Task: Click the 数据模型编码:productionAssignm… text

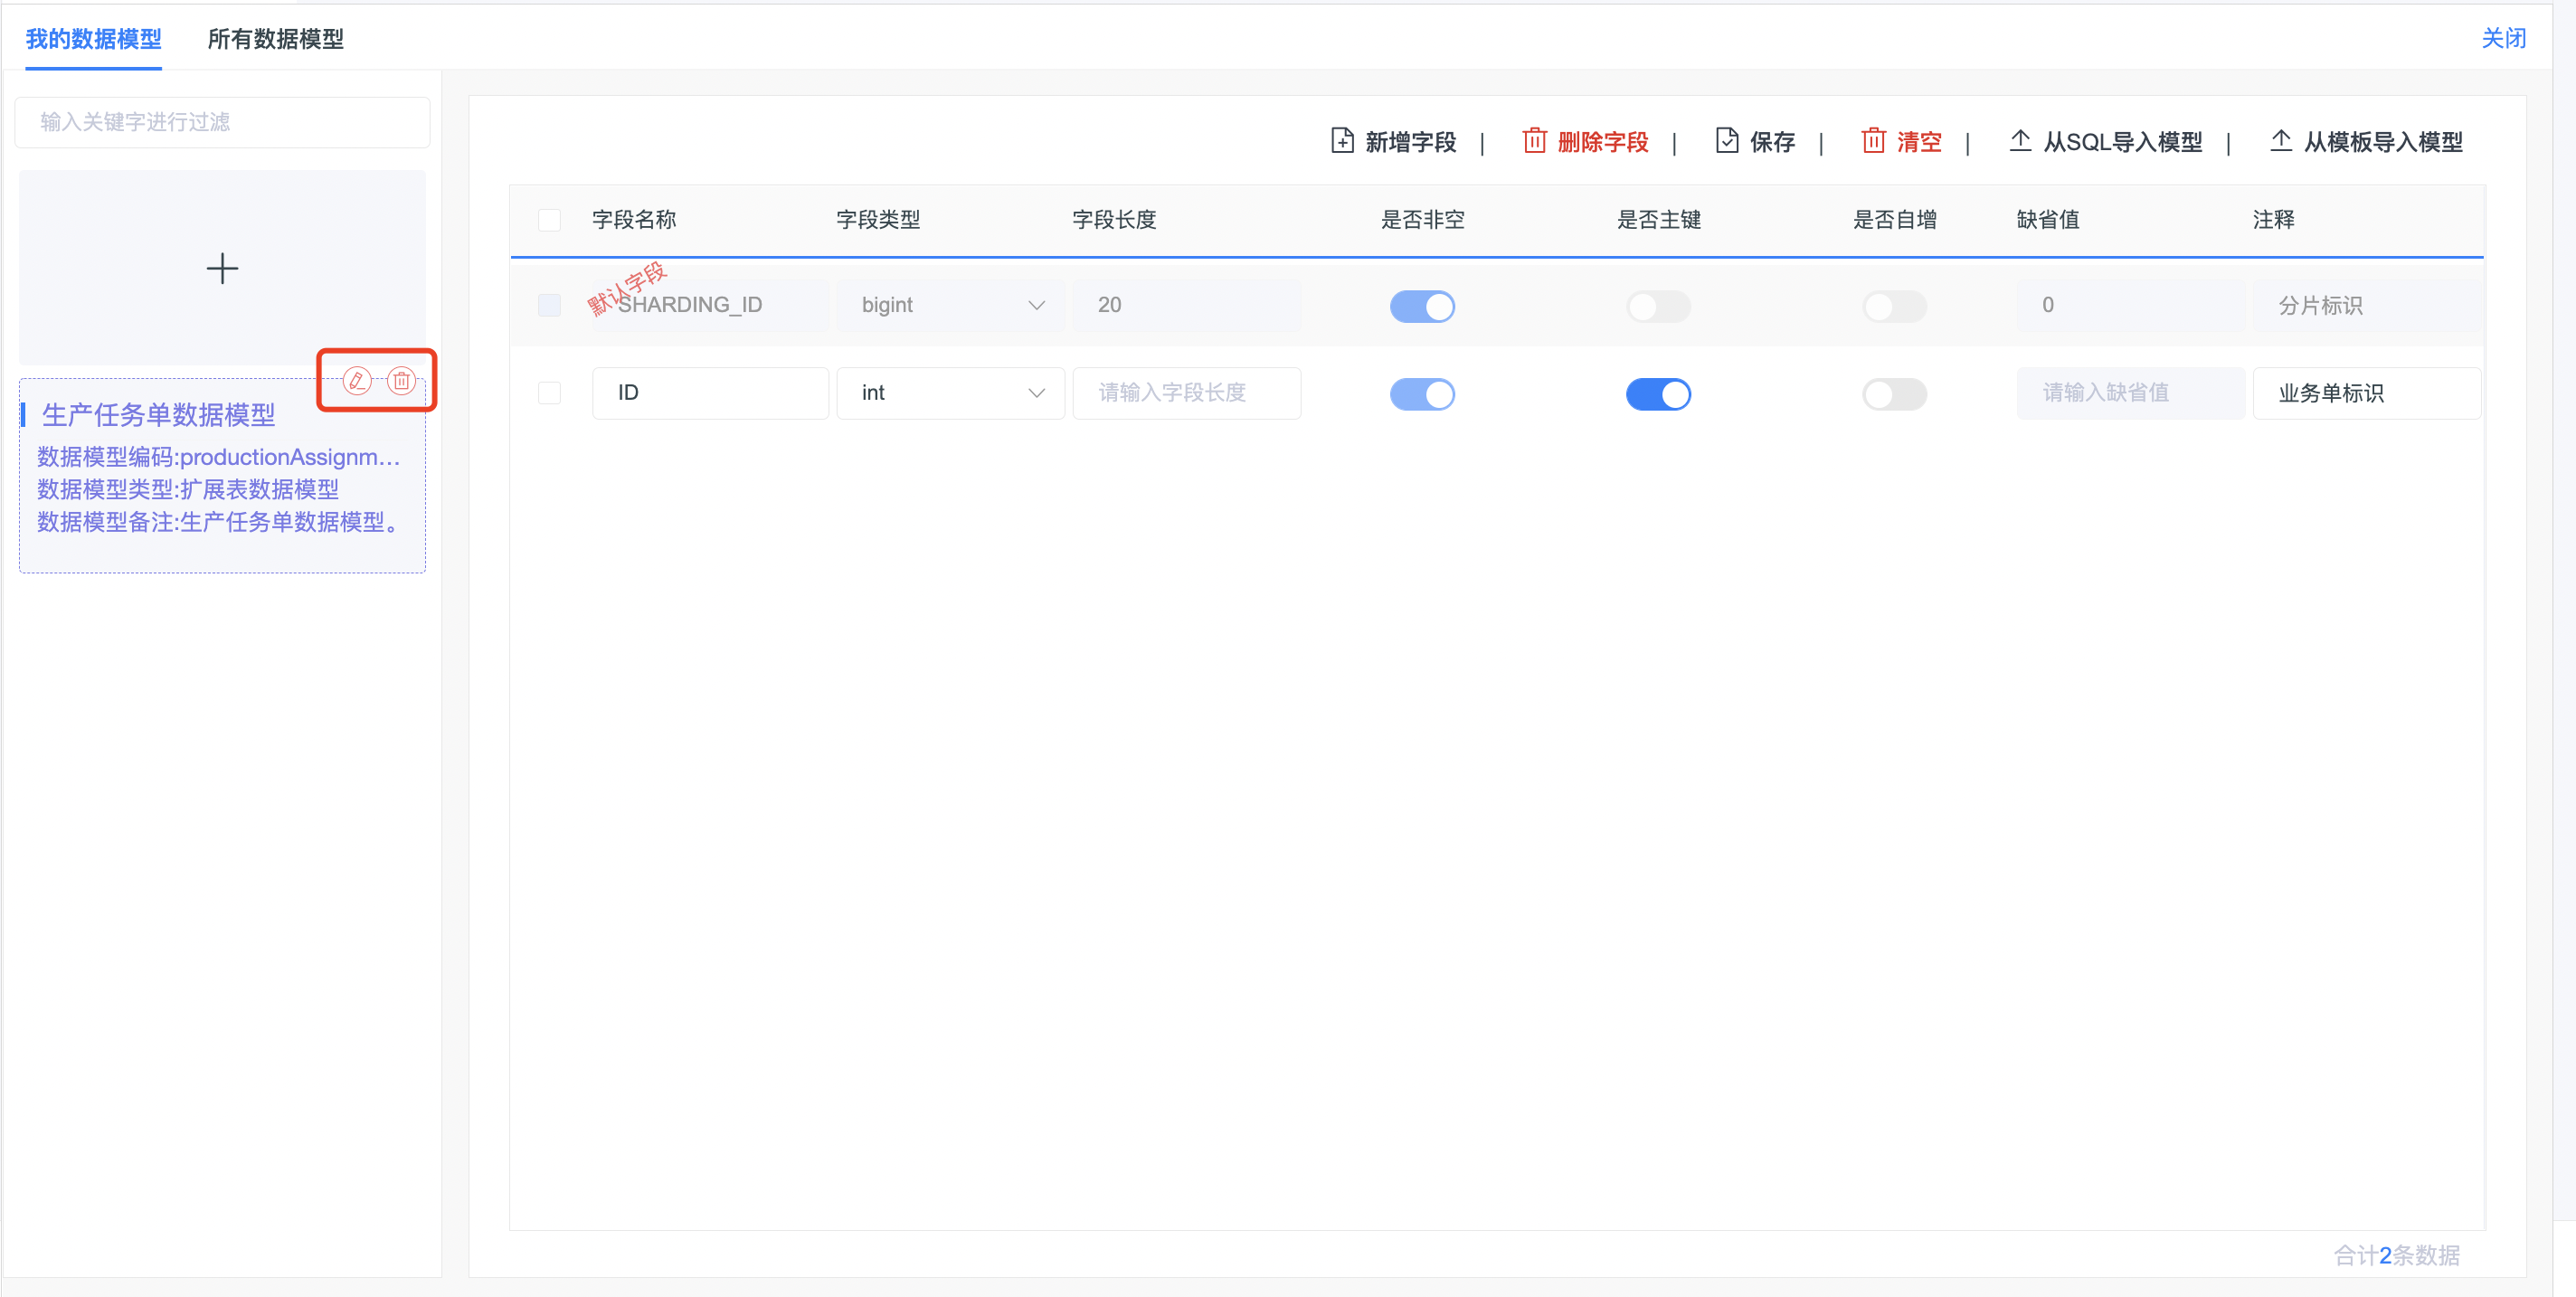Action: (x=218, y=457)
